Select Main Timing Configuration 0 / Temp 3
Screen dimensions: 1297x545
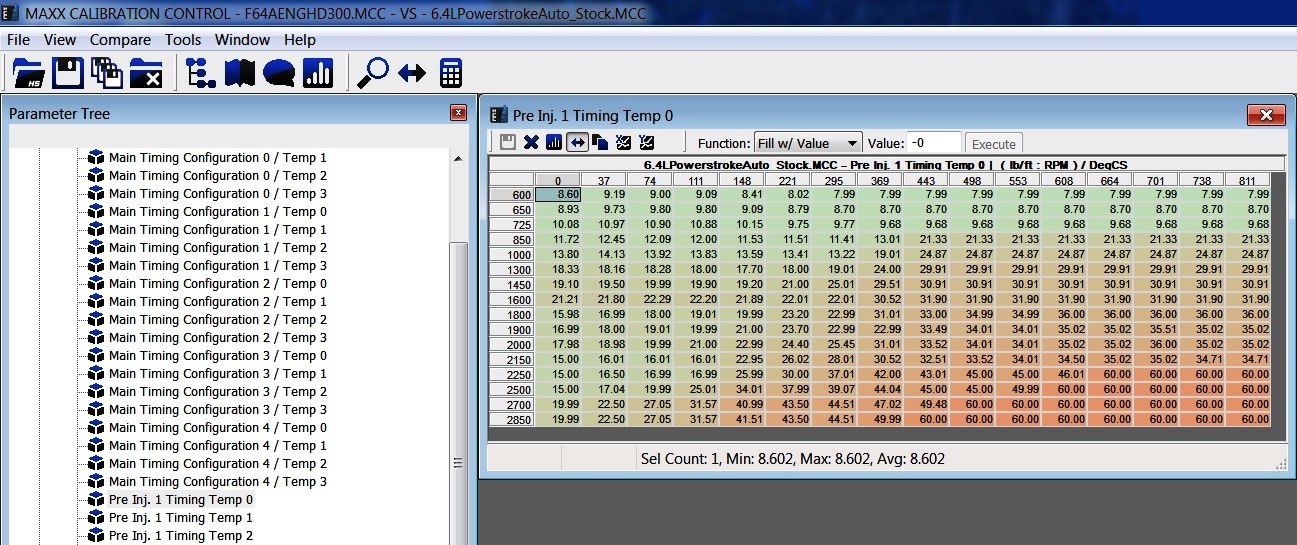click(x=217, y=194)
